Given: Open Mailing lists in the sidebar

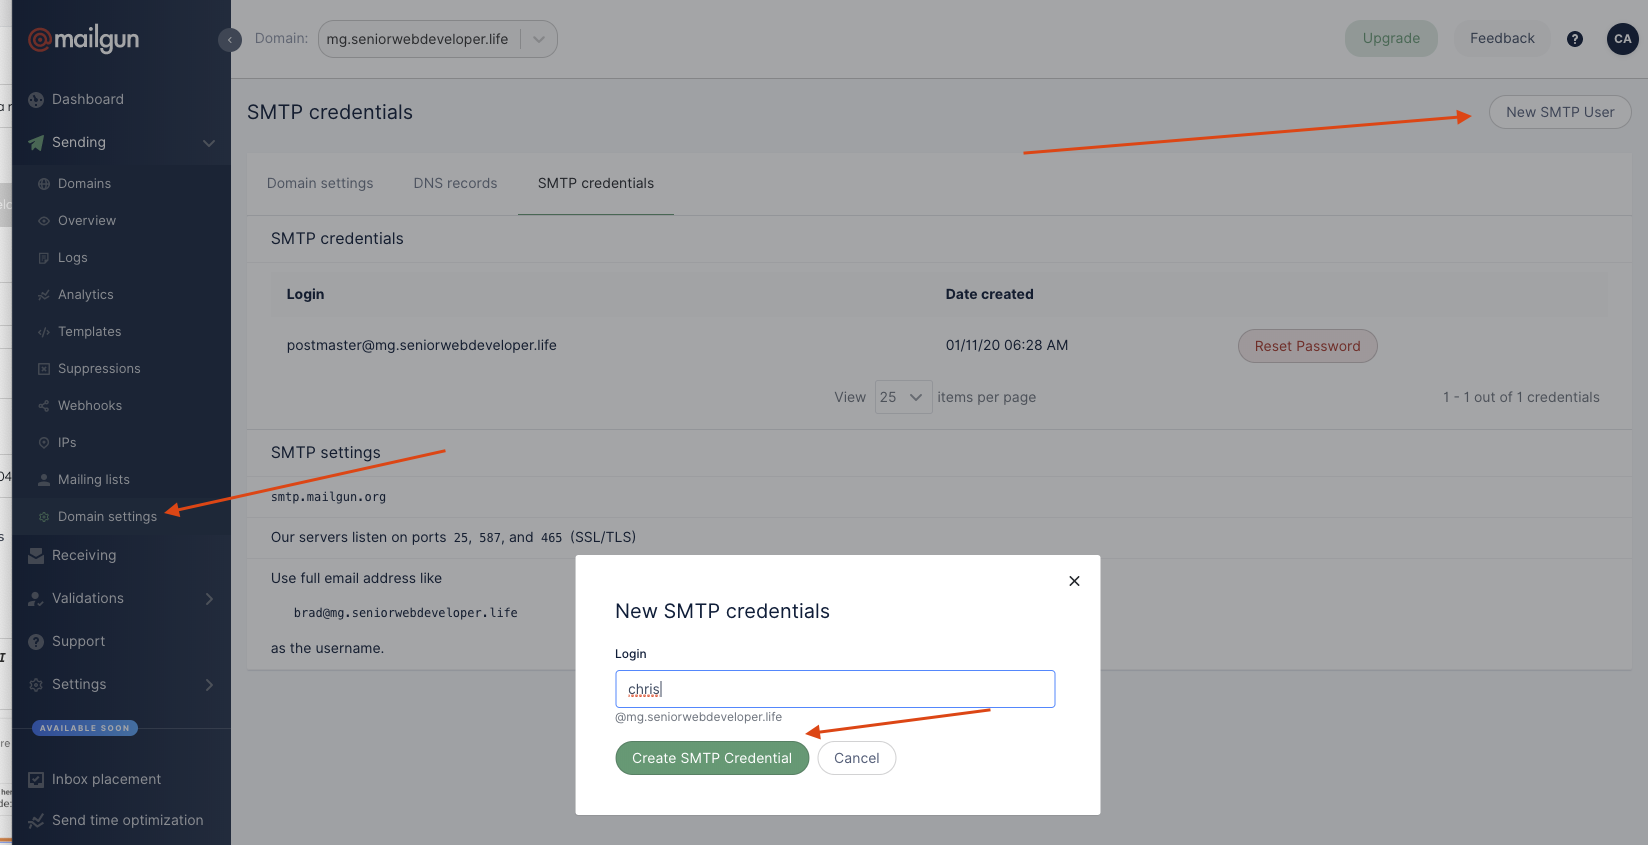Looking at the screenshot, I should (x=94, y=479).
